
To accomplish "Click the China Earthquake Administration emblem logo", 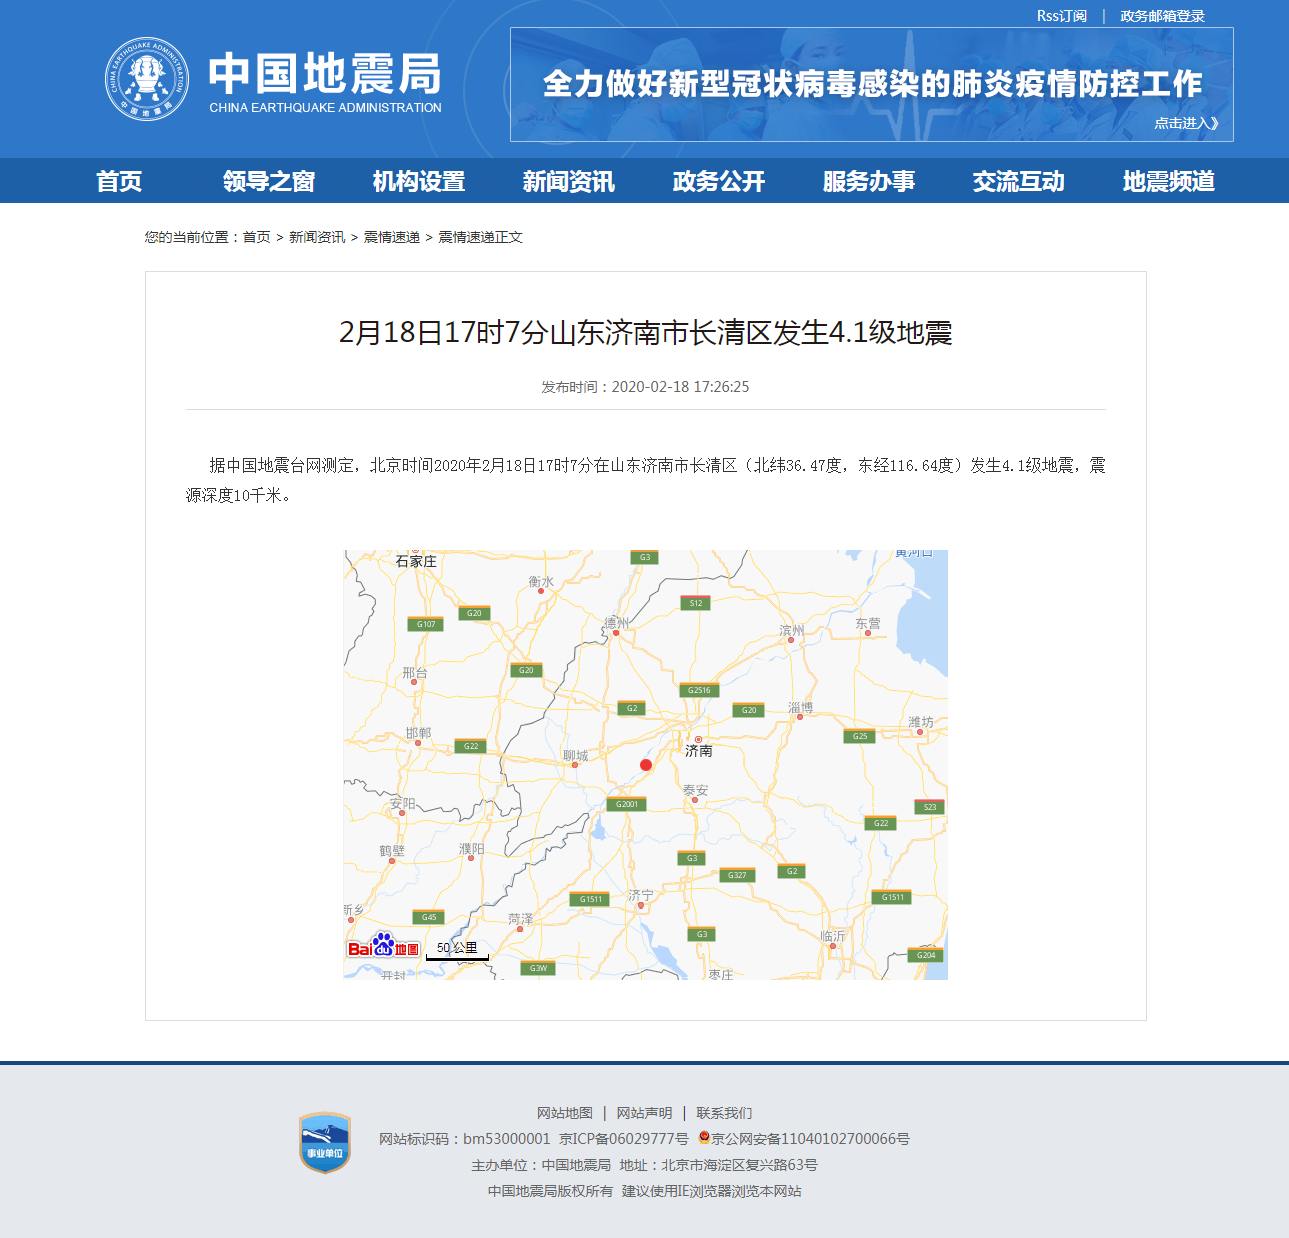I will coord(147,79).
